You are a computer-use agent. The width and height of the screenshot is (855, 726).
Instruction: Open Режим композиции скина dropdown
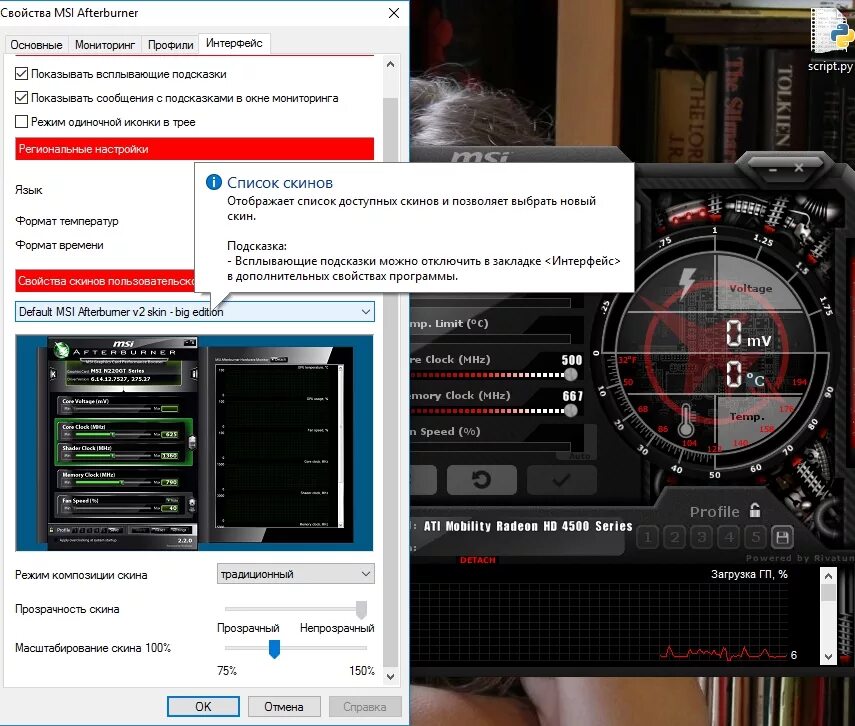click(296, 574)
